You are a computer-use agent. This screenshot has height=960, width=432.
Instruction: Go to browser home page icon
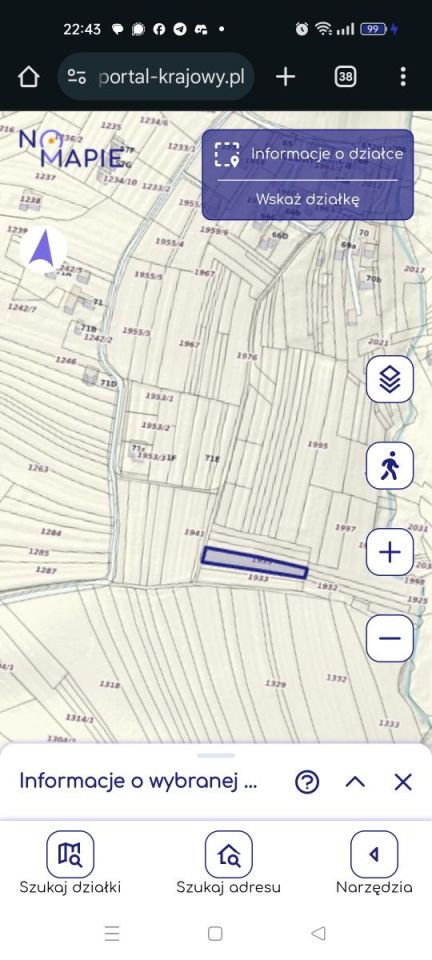click(x=29, y=77)
